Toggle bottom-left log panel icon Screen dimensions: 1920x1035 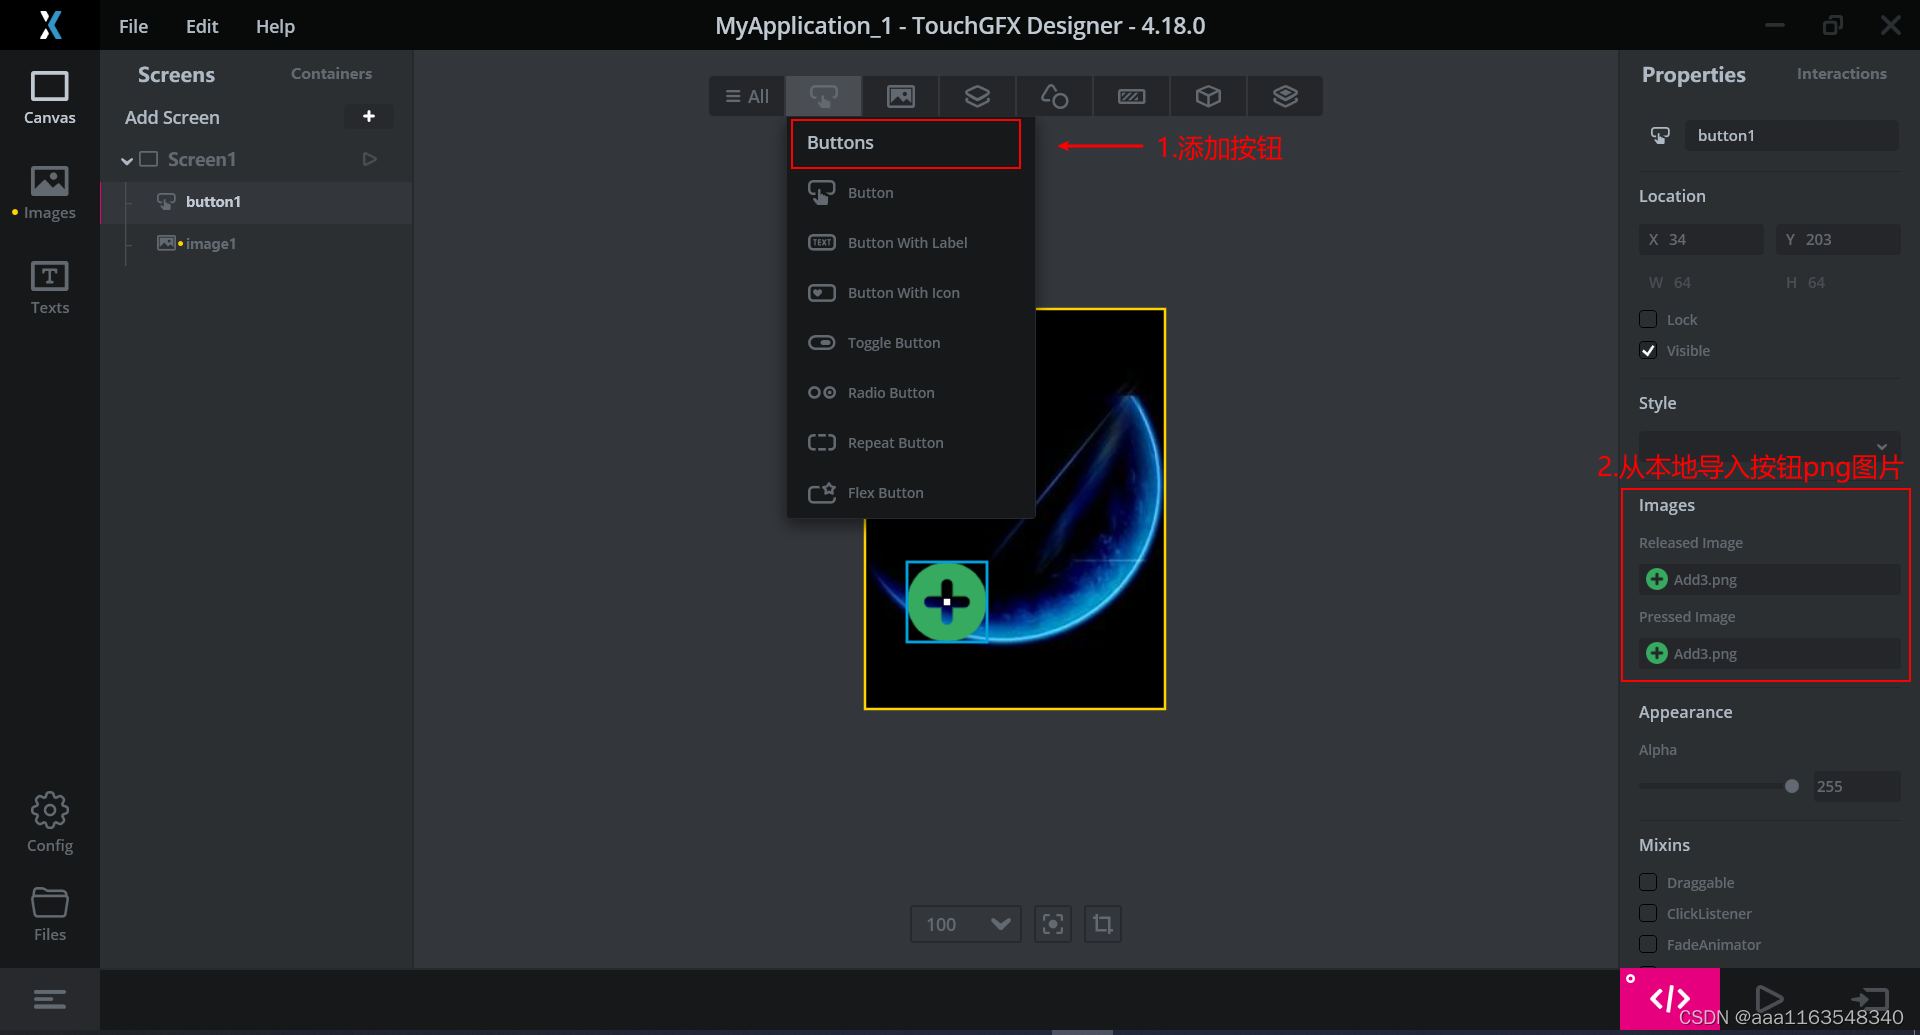[49, 999]
